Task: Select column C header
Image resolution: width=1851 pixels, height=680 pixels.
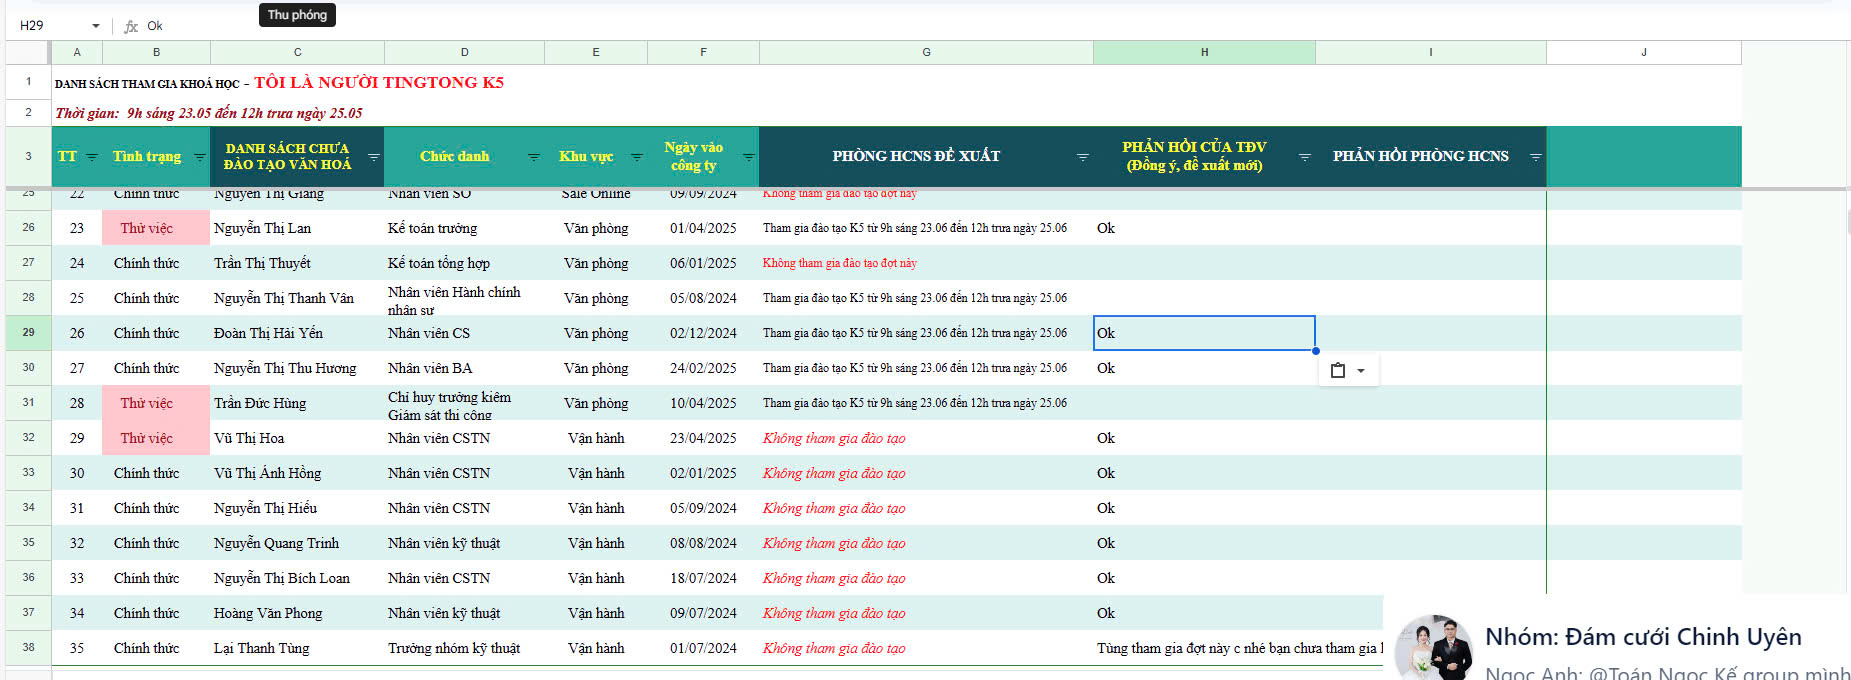Action: (x=297, y=52)
